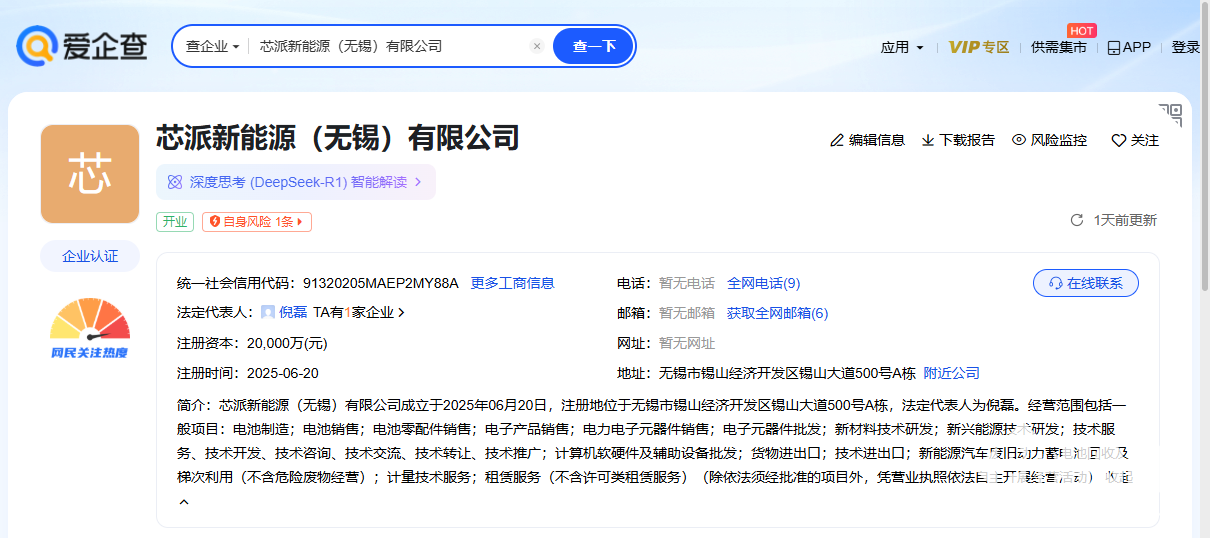
Task: Expand the 应用 menu dropdown
Action: (x=902, y=47)
